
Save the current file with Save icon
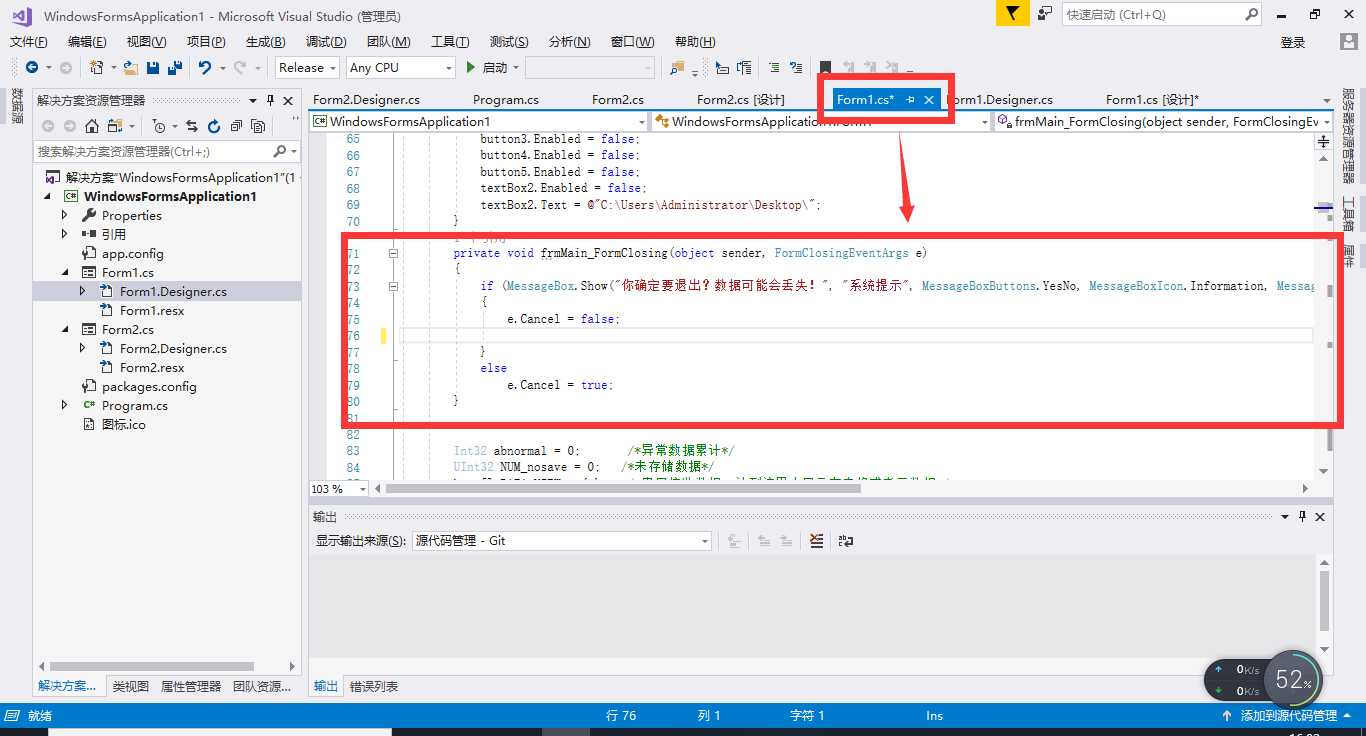(153, 67)
